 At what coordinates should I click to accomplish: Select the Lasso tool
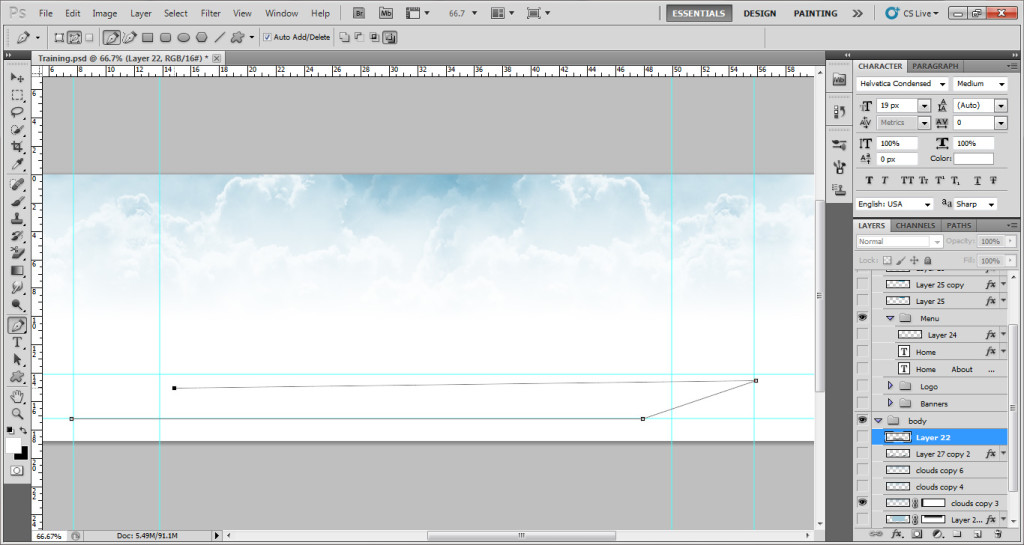click(x=17, y=112)
